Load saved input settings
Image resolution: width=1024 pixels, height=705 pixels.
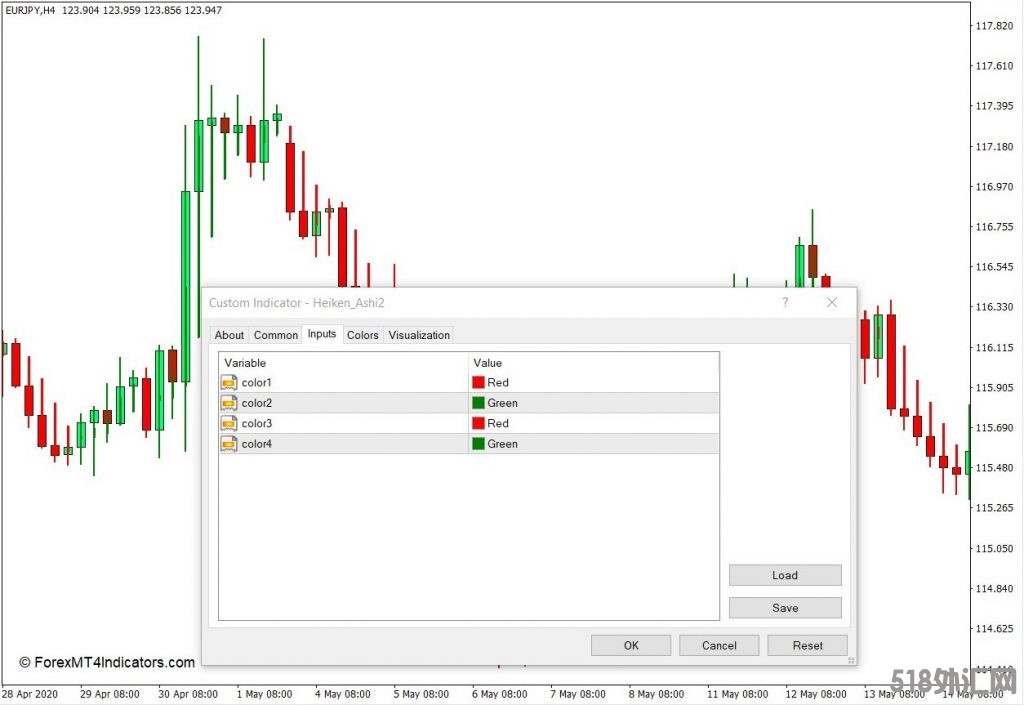click(785, 575)
